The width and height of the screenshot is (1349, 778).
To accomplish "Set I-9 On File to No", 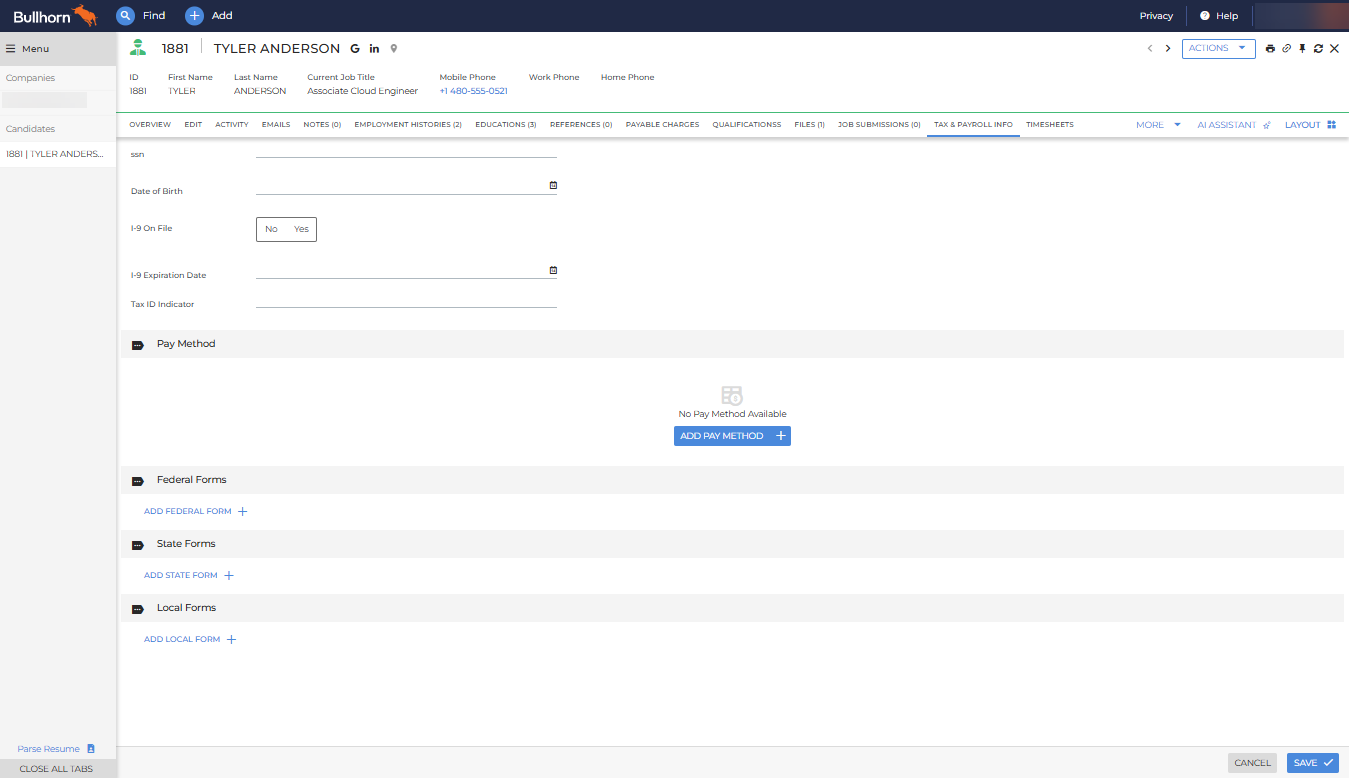I will [271, 229].
